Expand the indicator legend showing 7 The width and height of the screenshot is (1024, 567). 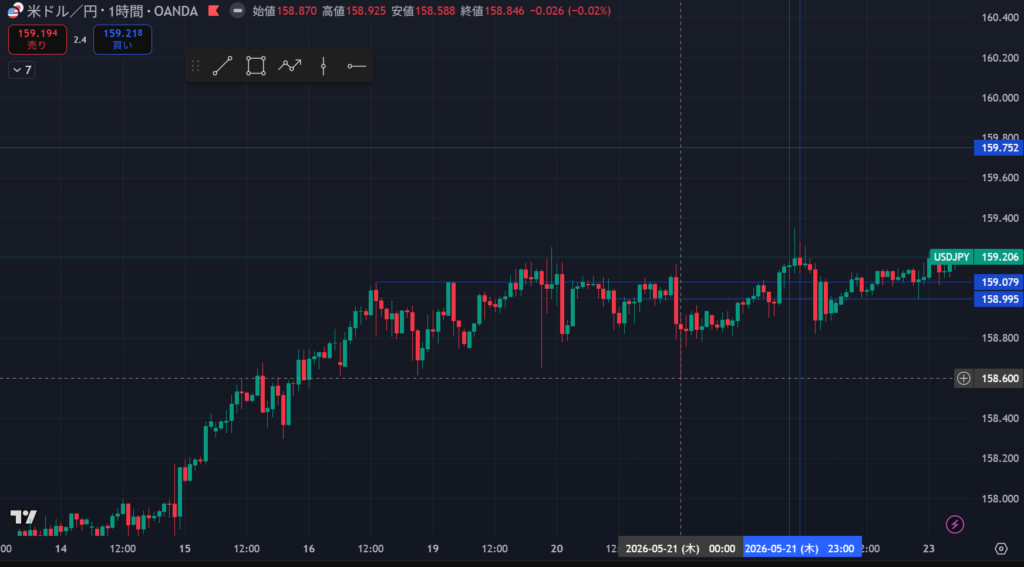[22, 70]
